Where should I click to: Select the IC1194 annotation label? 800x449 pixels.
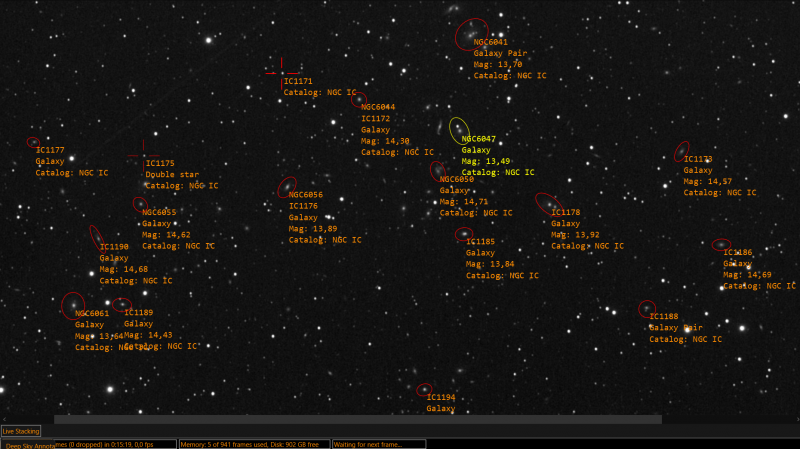[x=441, y=397]
